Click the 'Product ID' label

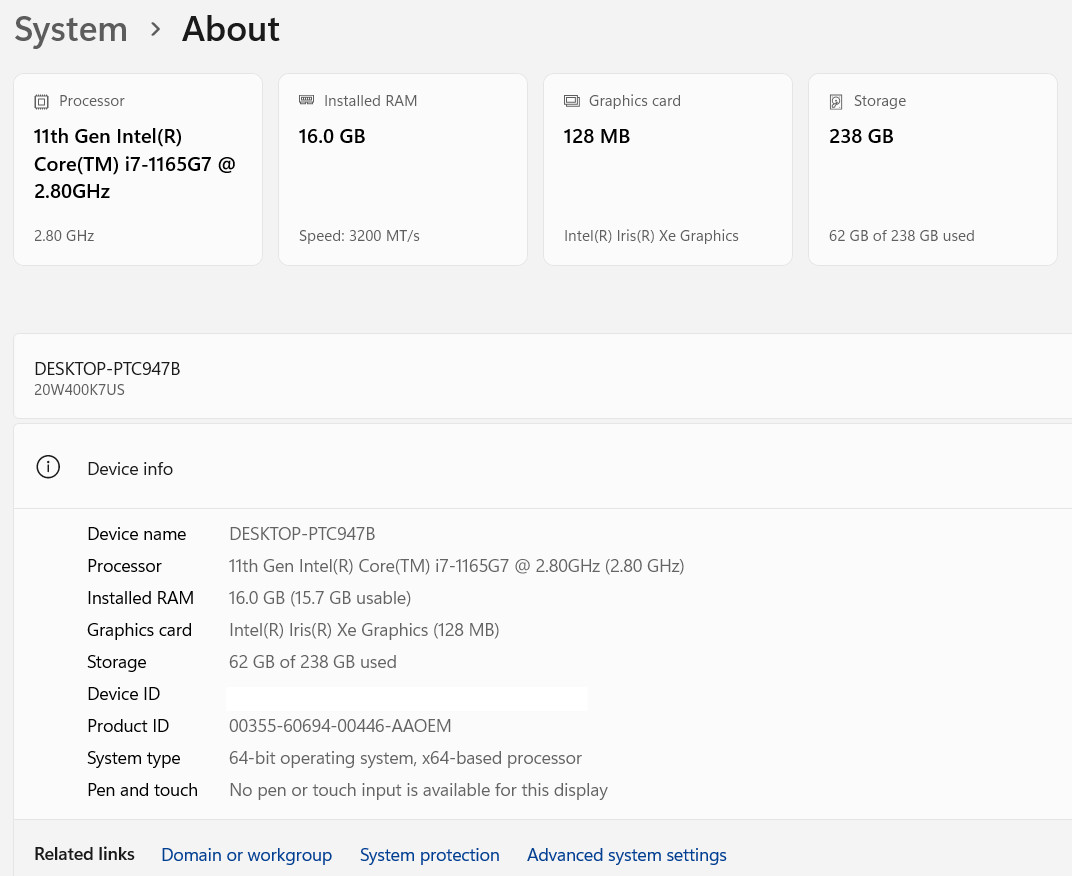(x=128, y=726)
